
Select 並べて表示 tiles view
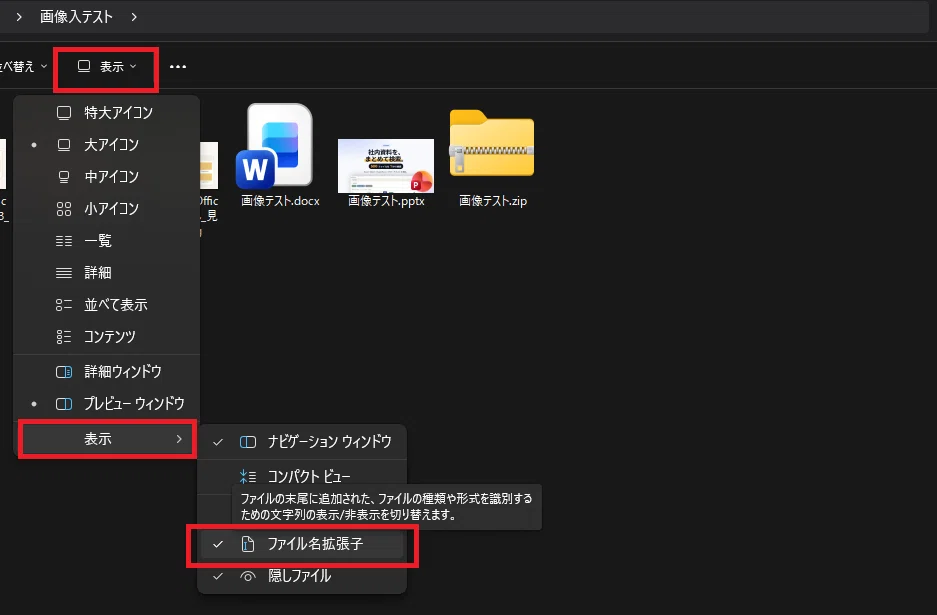coord(106,305)
